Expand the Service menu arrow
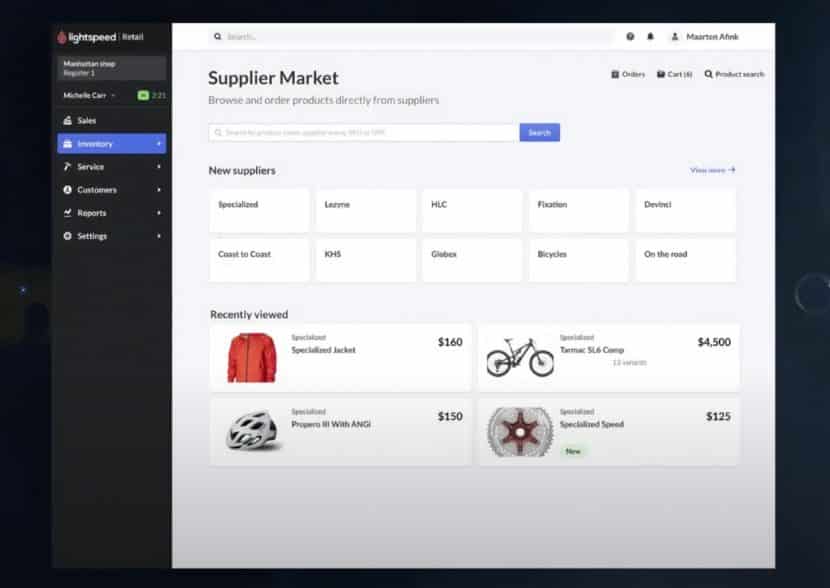830x588 pixels. point(158,167)
